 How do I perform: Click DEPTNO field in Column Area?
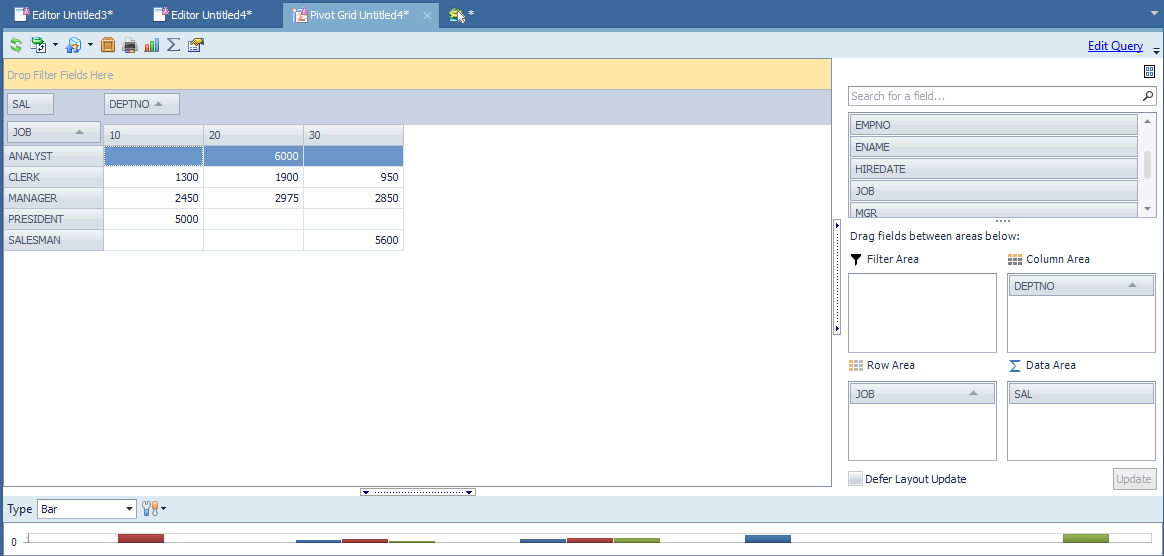pos(1081,286)
